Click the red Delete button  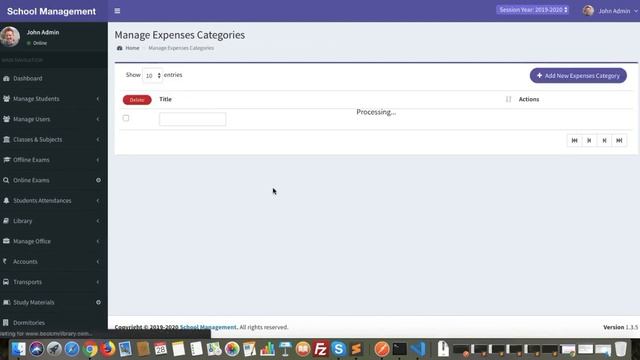click(137, 100)
